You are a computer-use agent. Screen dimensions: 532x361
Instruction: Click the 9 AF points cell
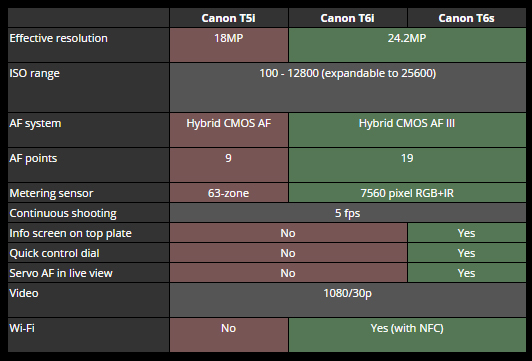pyautogui.click(x=229, y=165)
